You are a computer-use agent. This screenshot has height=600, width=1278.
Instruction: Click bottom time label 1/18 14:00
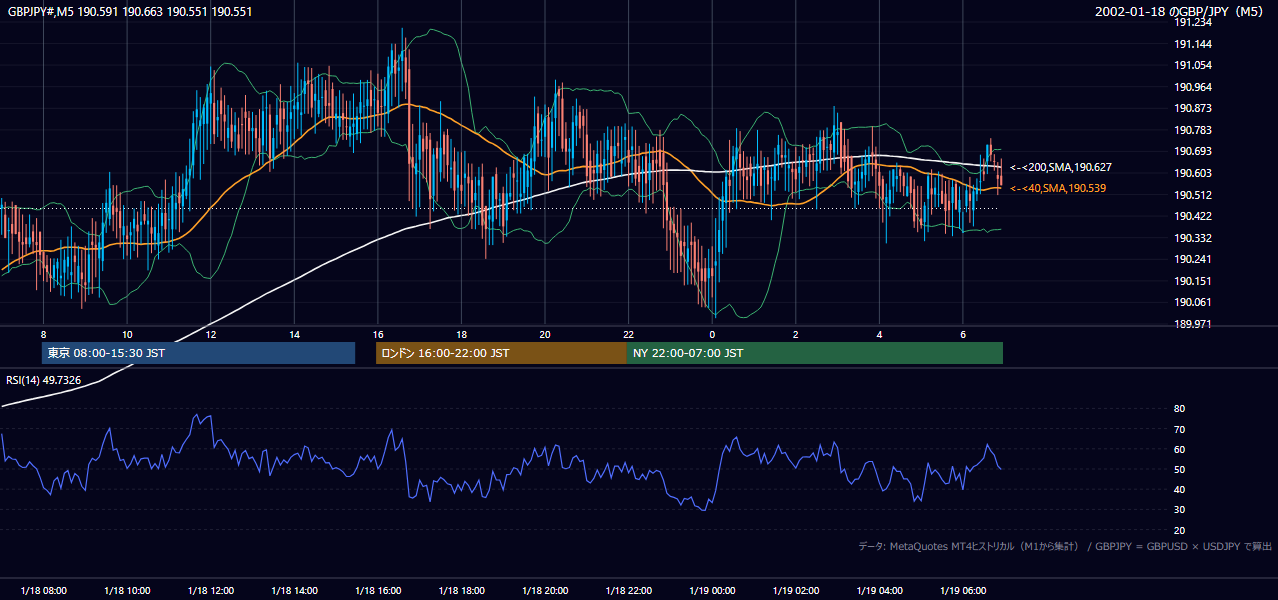(x=294, y=591)
